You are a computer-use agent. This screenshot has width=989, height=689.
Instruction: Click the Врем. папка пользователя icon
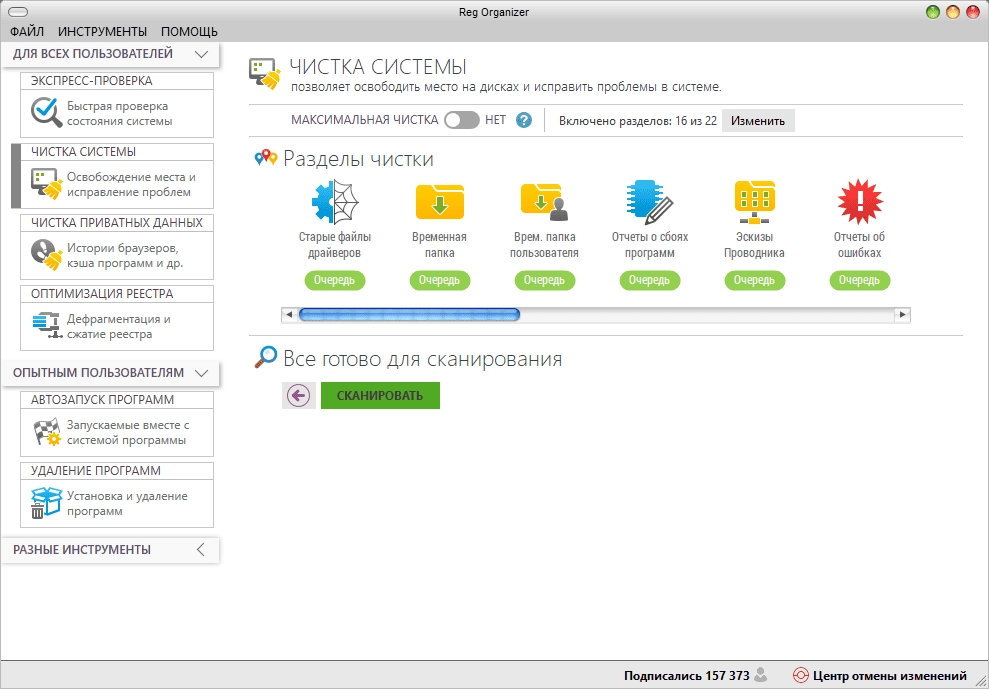pyautogui.click(x=544, y=202)
